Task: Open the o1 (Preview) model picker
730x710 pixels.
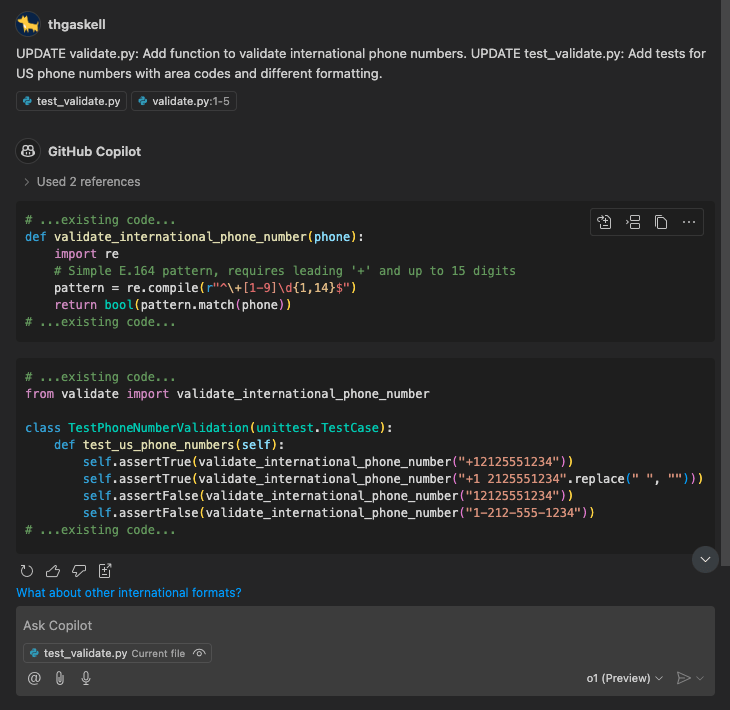Action: [x=624, y=678]
